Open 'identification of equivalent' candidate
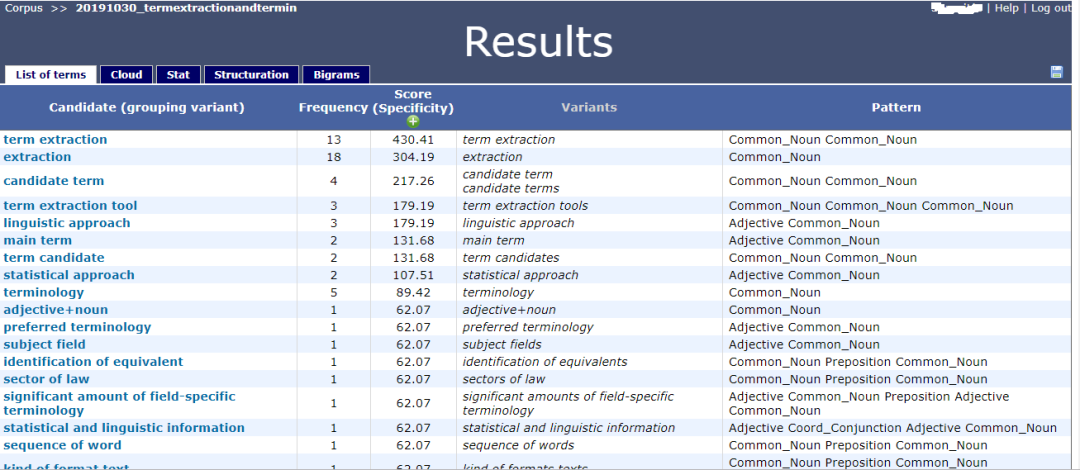 coord(94,361)
